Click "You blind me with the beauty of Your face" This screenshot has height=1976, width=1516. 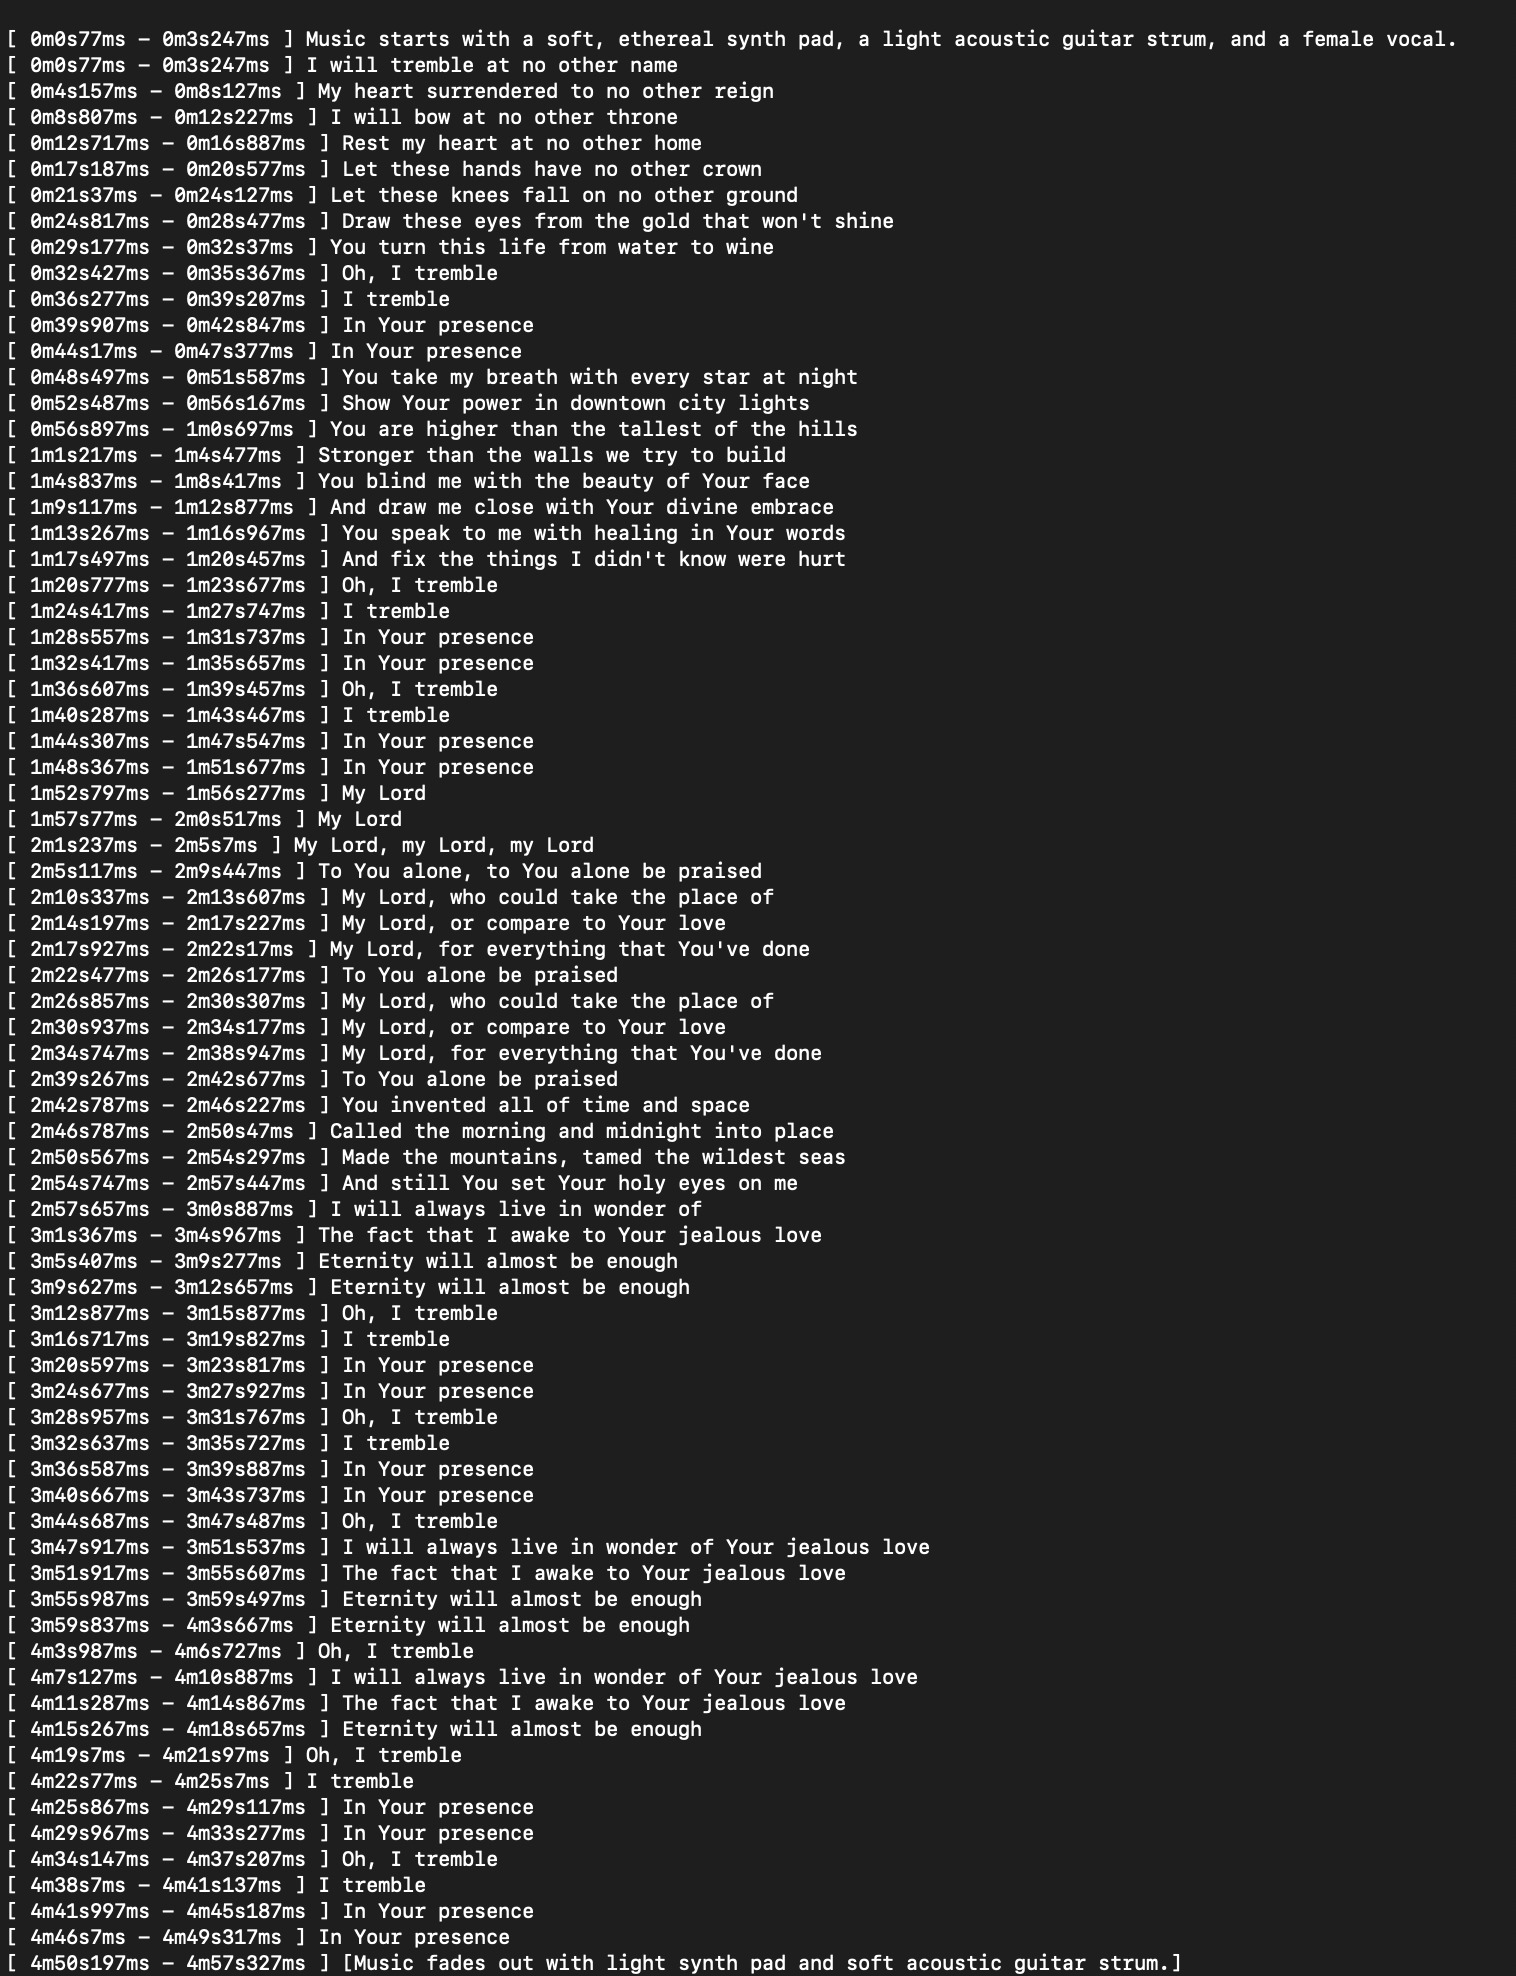(x=563, y=481)
